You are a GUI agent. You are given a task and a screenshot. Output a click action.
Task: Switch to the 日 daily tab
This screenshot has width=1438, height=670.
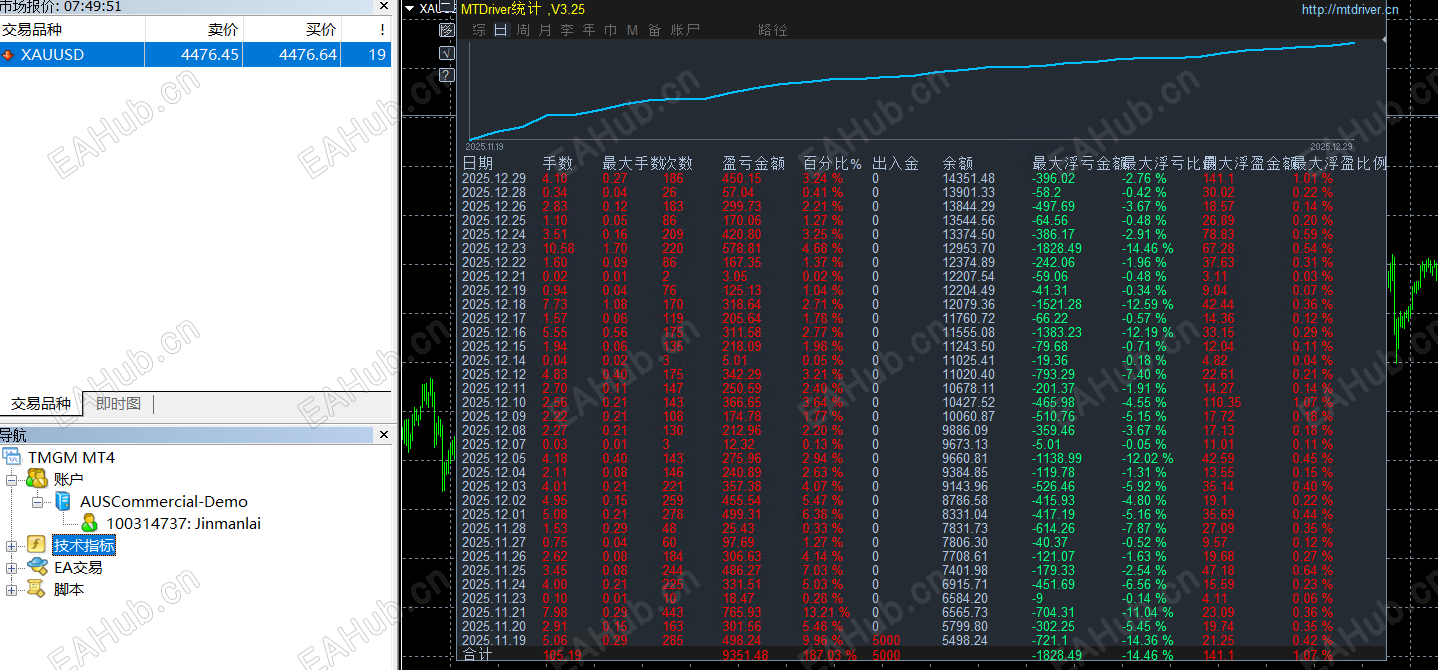point(501,30)
